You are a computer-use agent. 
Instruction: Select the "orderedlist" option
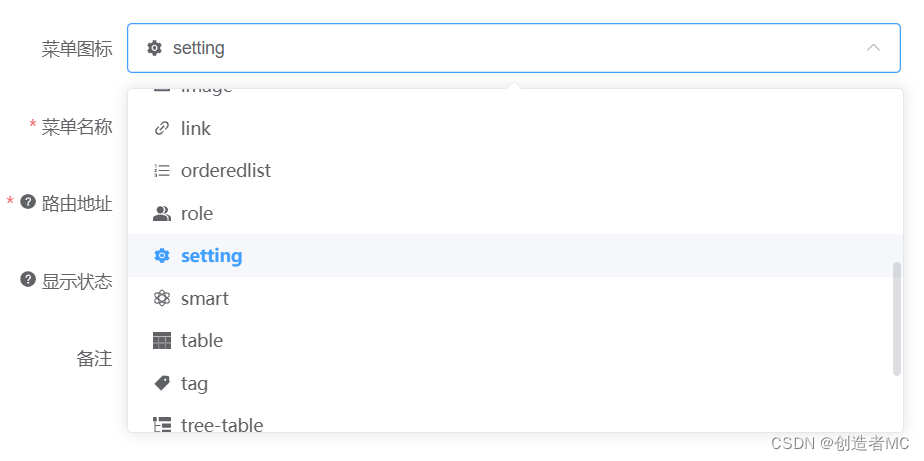[226, 171]
